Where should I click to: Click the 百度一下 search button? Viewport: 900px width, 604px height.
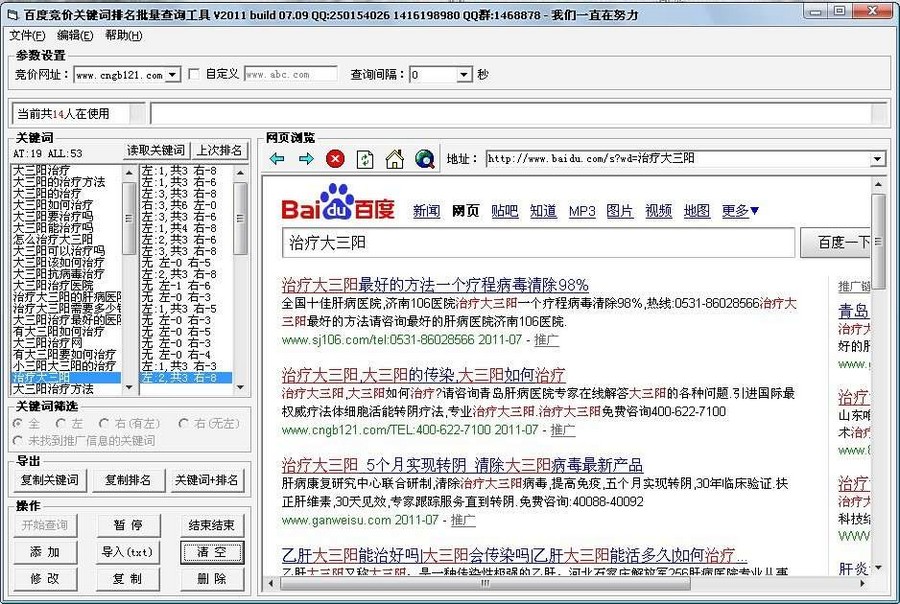pos(836,242)
